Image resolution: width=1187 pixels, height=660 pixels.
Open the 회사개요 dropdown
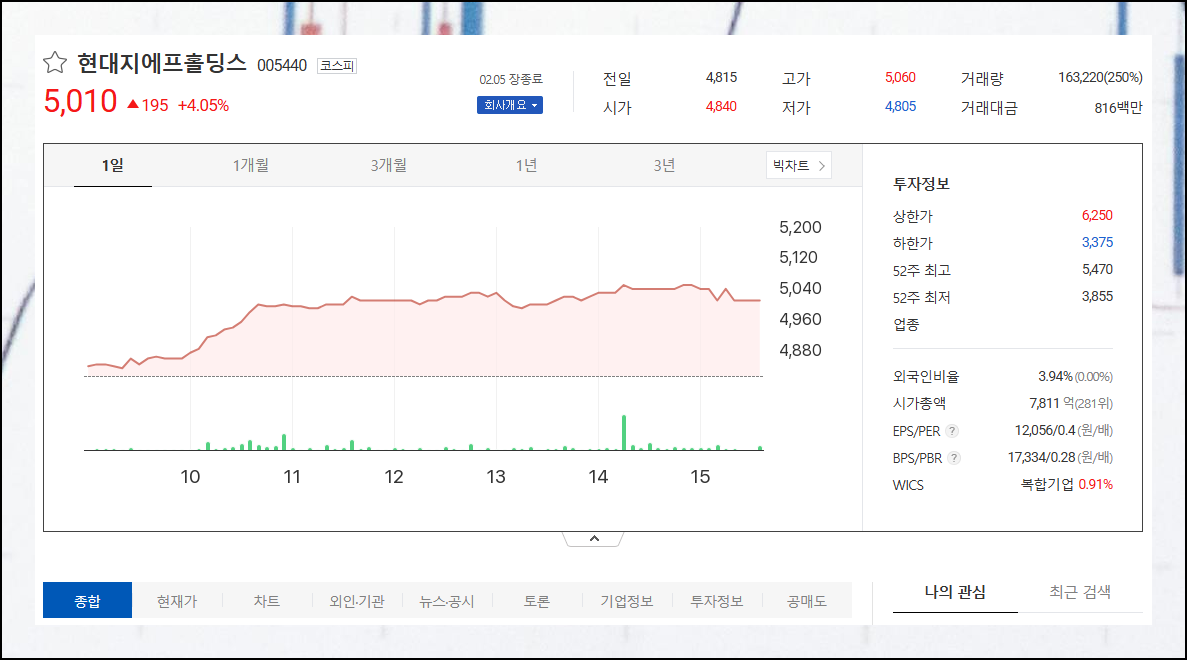point(509,105)
